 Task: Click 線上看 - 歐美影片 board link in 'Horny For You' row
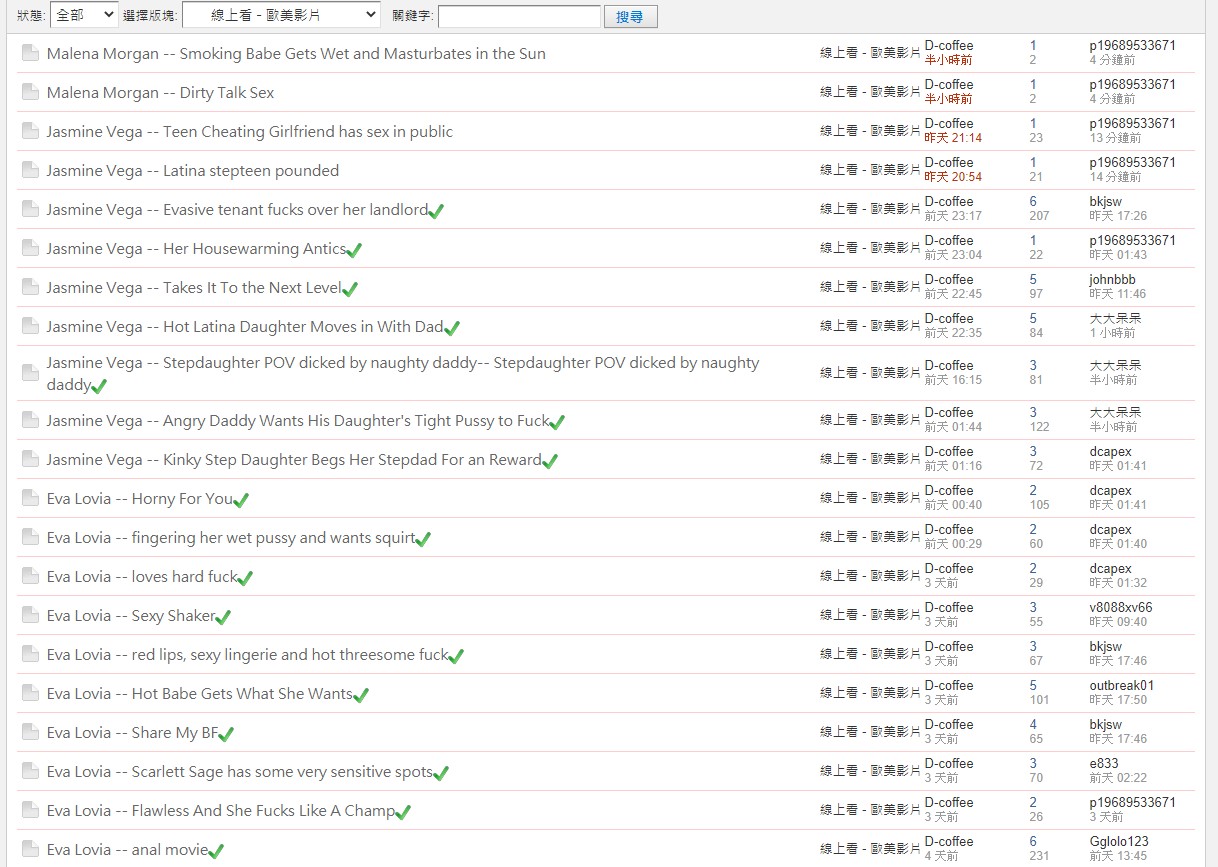pyautogui.click(x=870, y=498)
